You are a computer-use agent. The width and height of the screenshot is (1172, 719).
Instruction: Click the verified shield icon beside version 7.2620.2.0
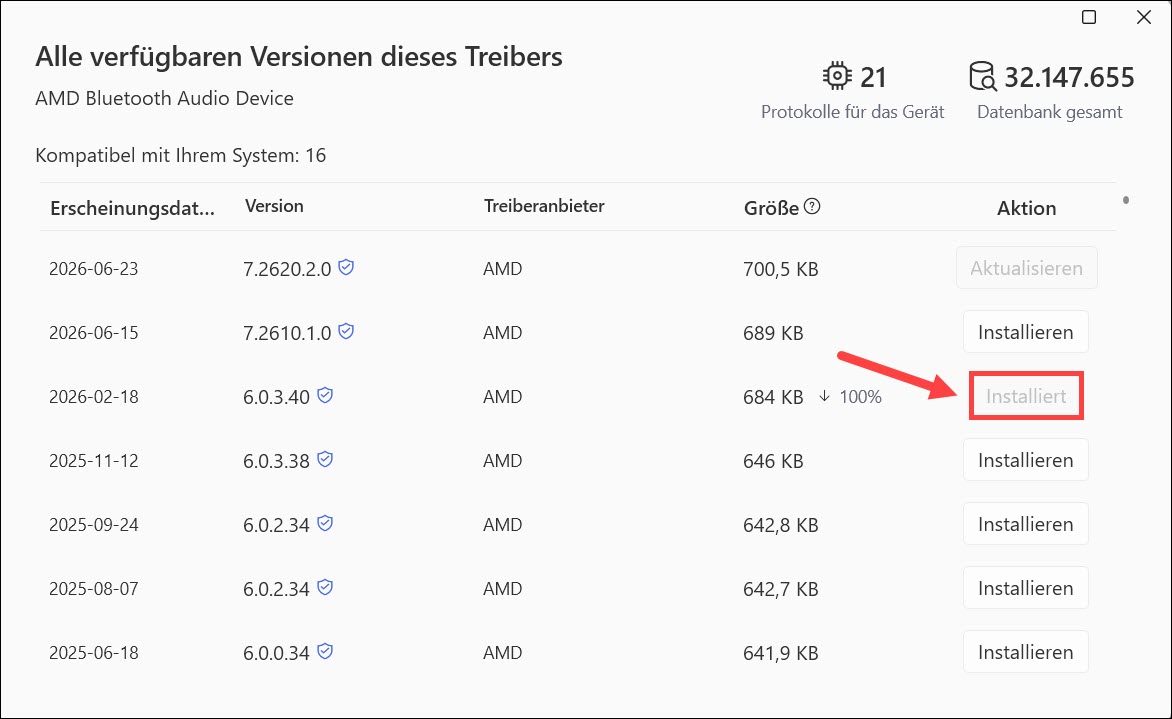tap(346, 267)
